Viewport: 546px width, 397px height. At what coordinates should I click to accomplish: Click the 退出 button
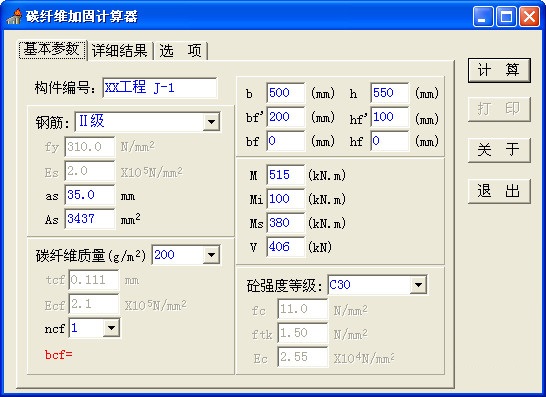coord(499,191)
